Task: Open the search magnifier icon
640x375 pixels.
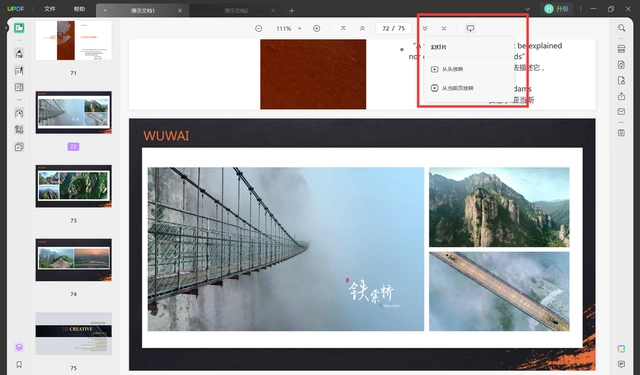Action: pyautogui.click(x=621, y=28)
